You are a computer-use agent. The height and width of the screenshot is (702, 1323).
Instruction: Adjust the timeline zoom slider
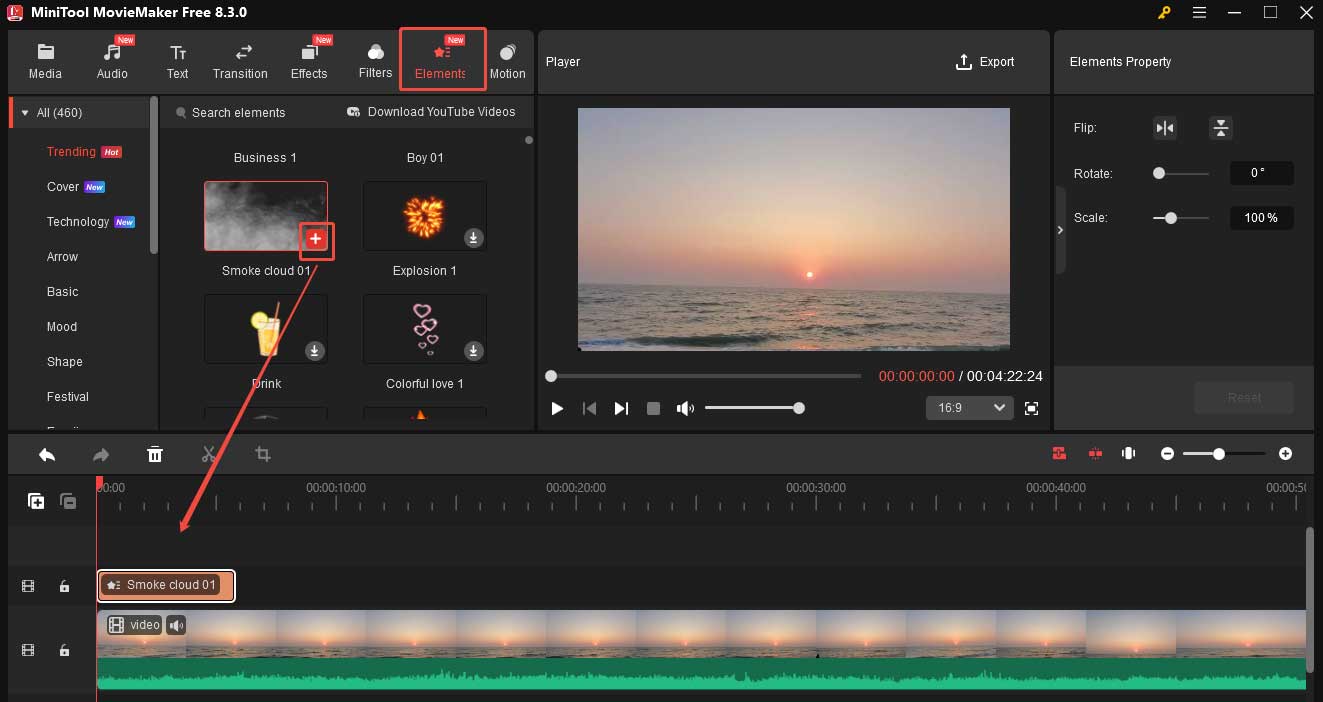tap(1225, 454)
